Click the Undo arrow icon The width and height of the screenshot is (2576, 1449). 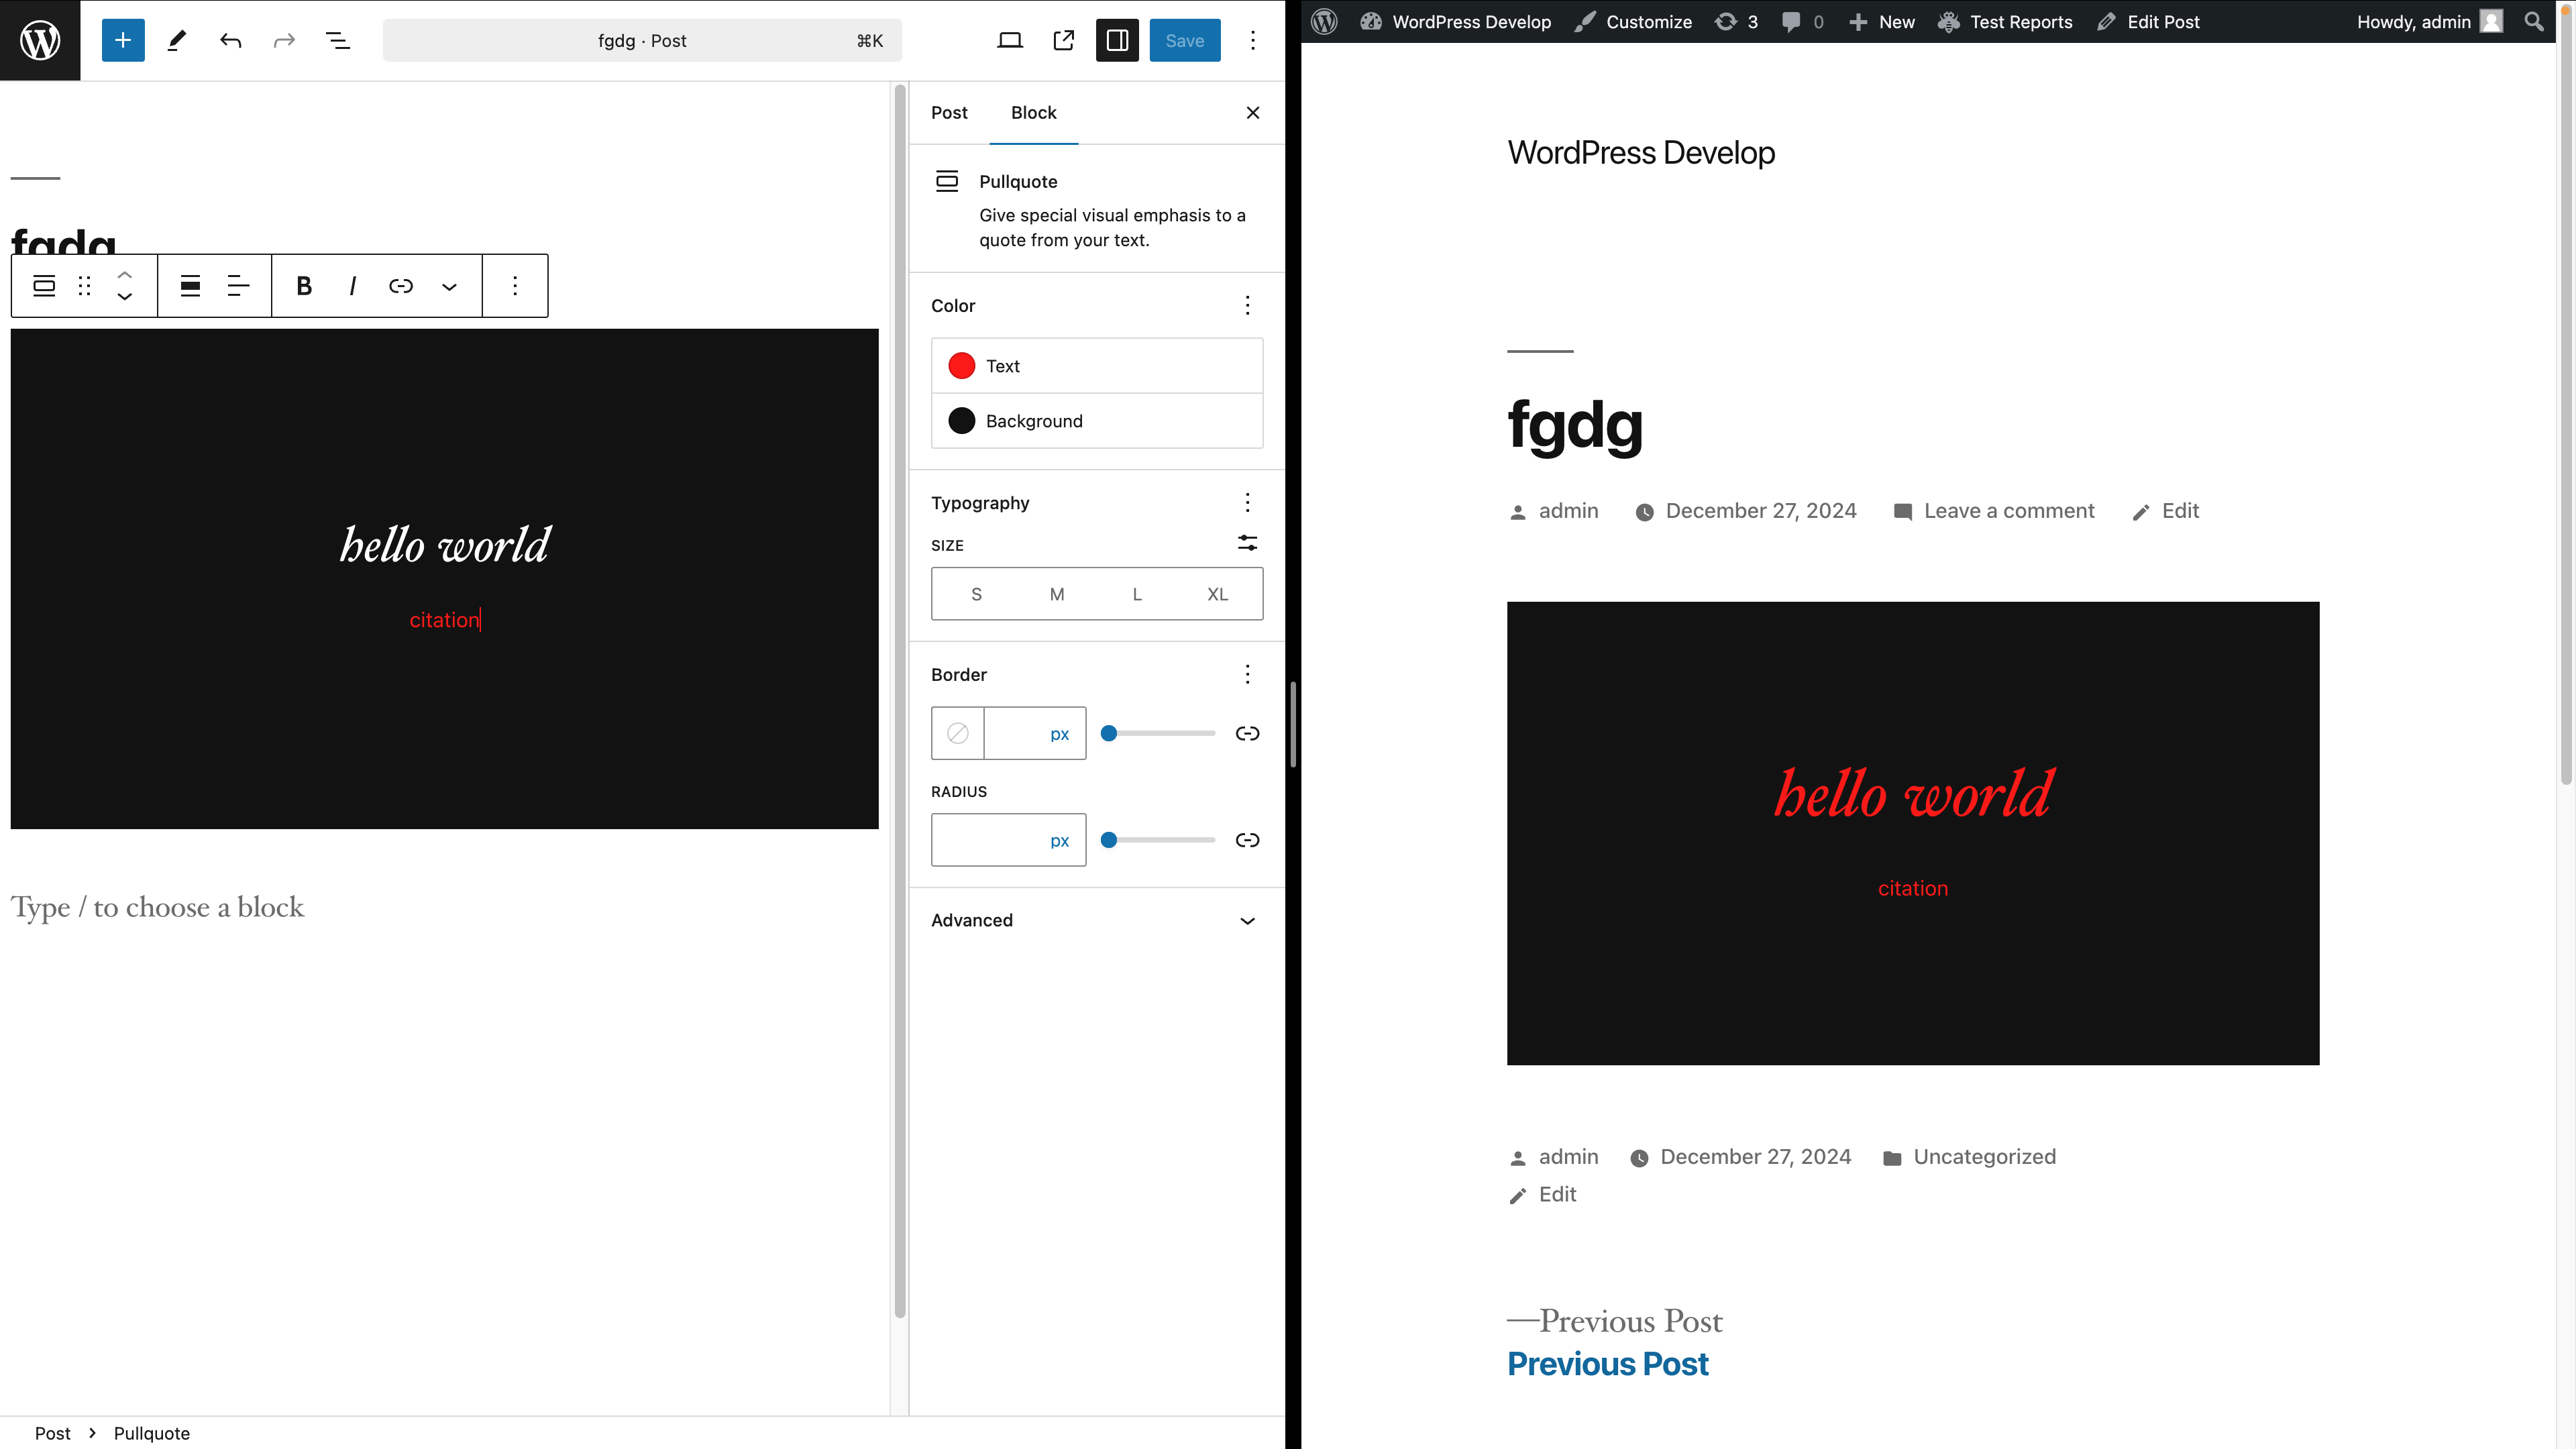[x=231, y=40]
